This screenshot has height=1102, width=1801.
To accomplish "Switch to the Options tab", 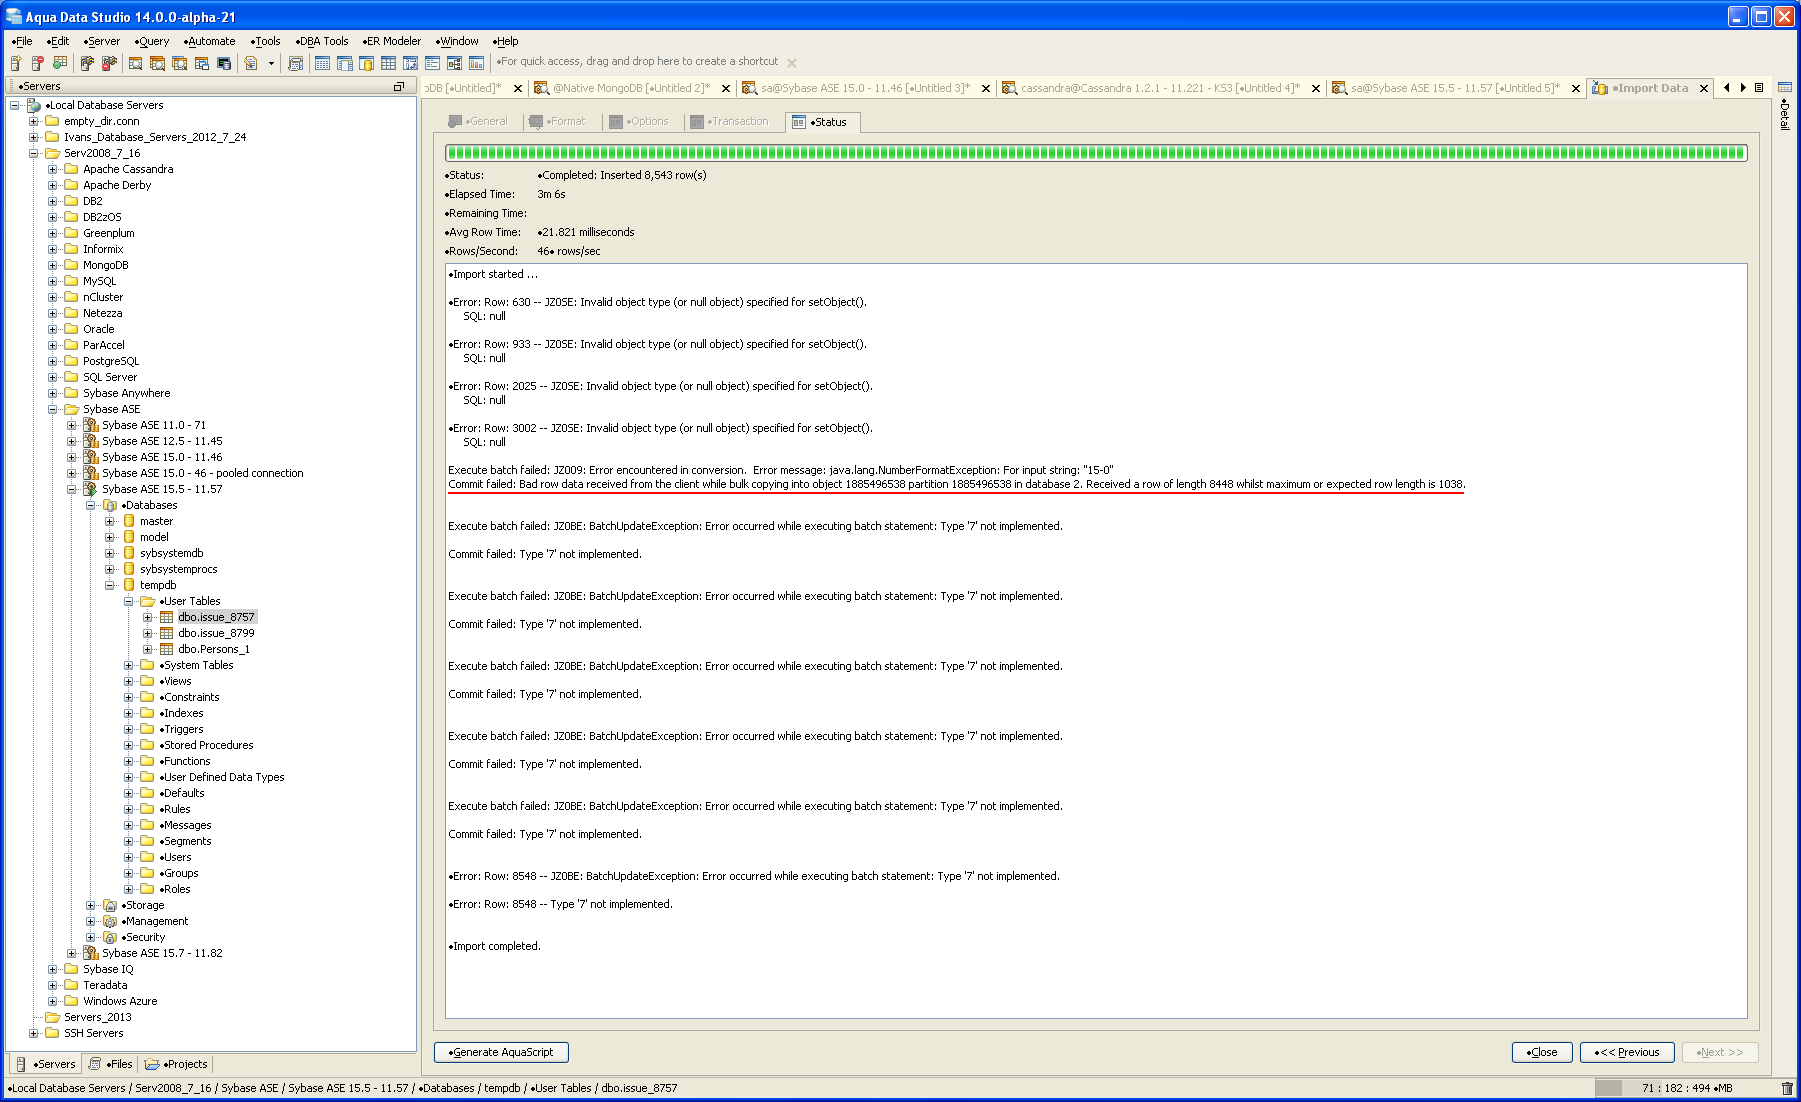I will [x=639, y=122].
